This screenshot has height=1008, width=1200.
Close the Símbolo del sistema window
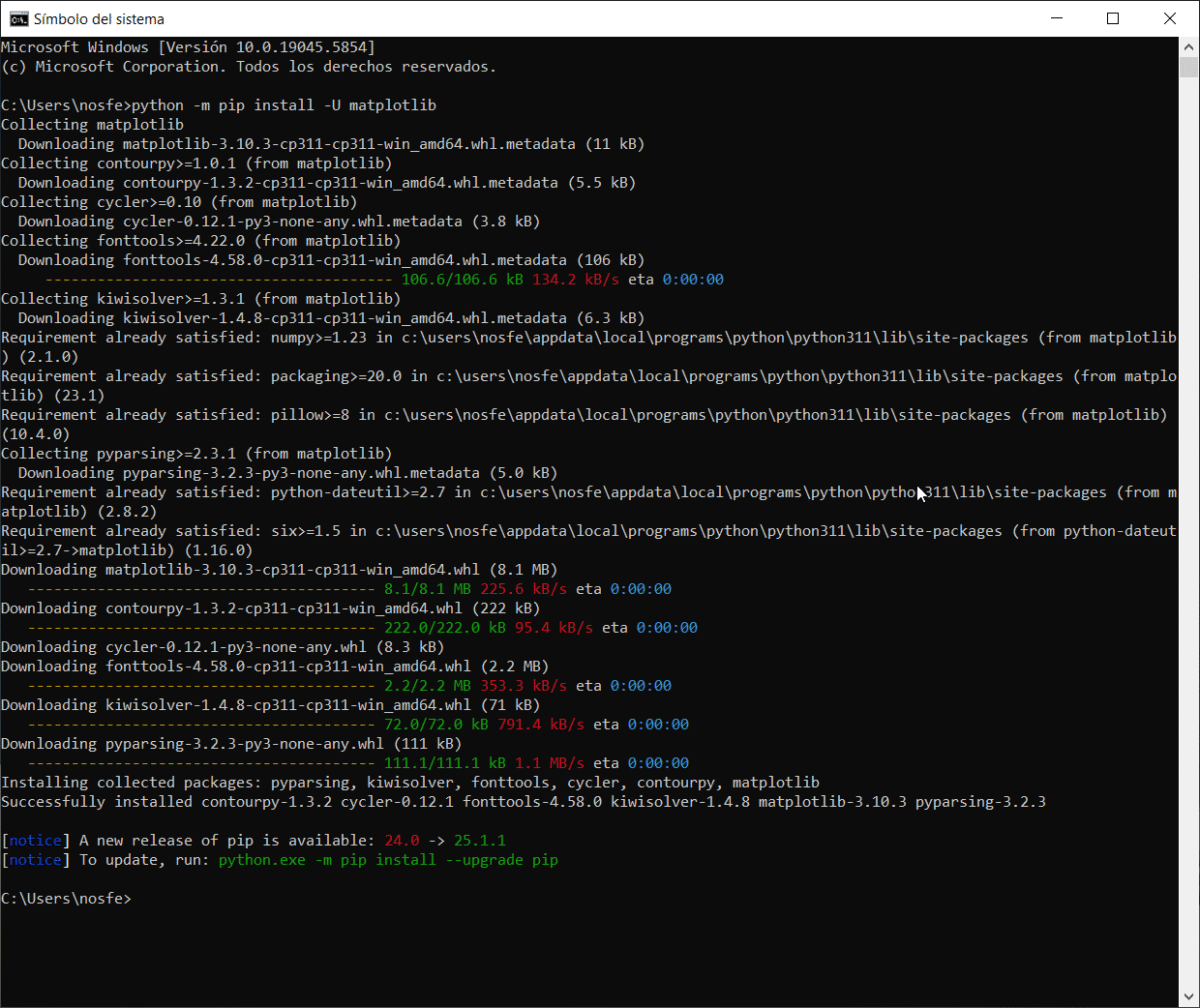1169,18
